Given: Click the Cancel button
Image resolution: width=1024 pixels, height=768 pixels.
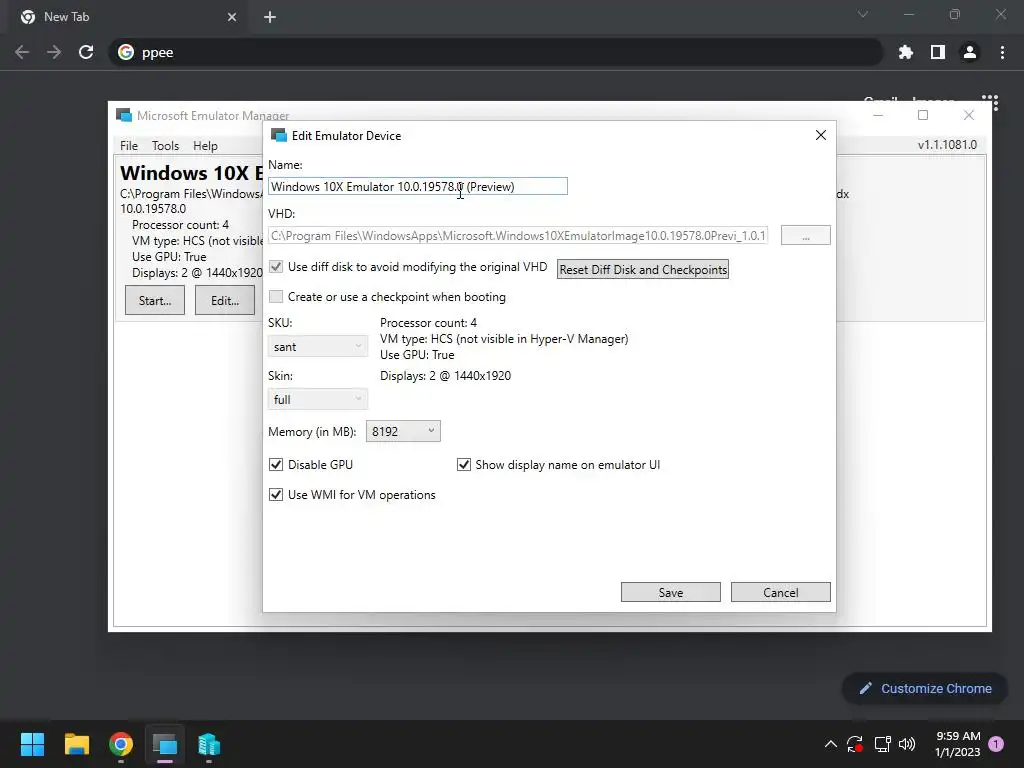Looking at the screenshot, I should click(780, 592).
